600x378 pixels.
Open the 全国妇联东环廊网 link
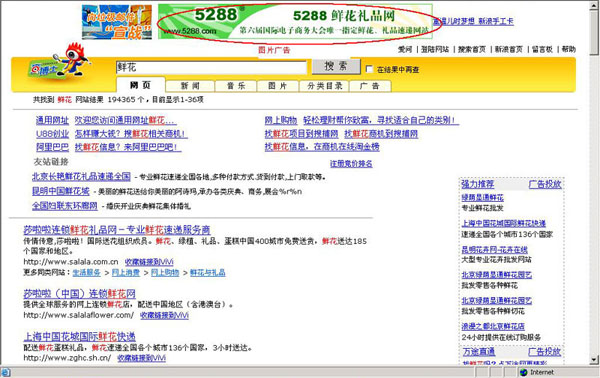pos(65,206)
